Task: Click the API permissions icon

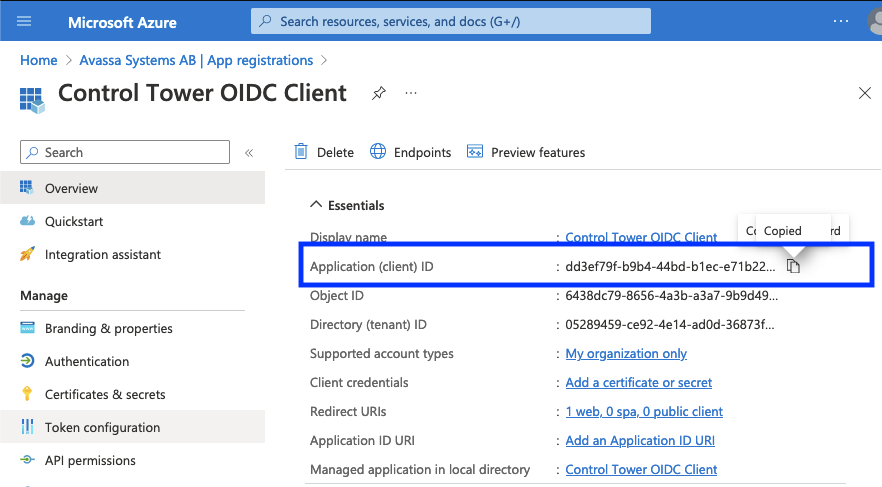Action: coord(27,459)
